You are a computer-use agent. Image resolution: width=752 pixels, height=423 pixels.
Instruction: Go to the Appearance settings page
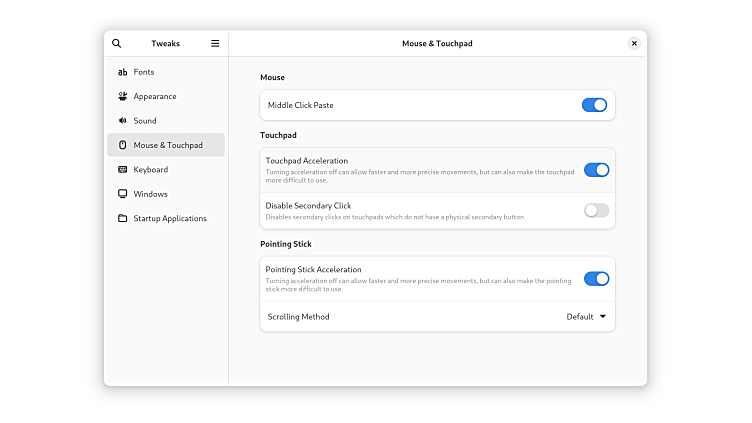coord(155,97)
